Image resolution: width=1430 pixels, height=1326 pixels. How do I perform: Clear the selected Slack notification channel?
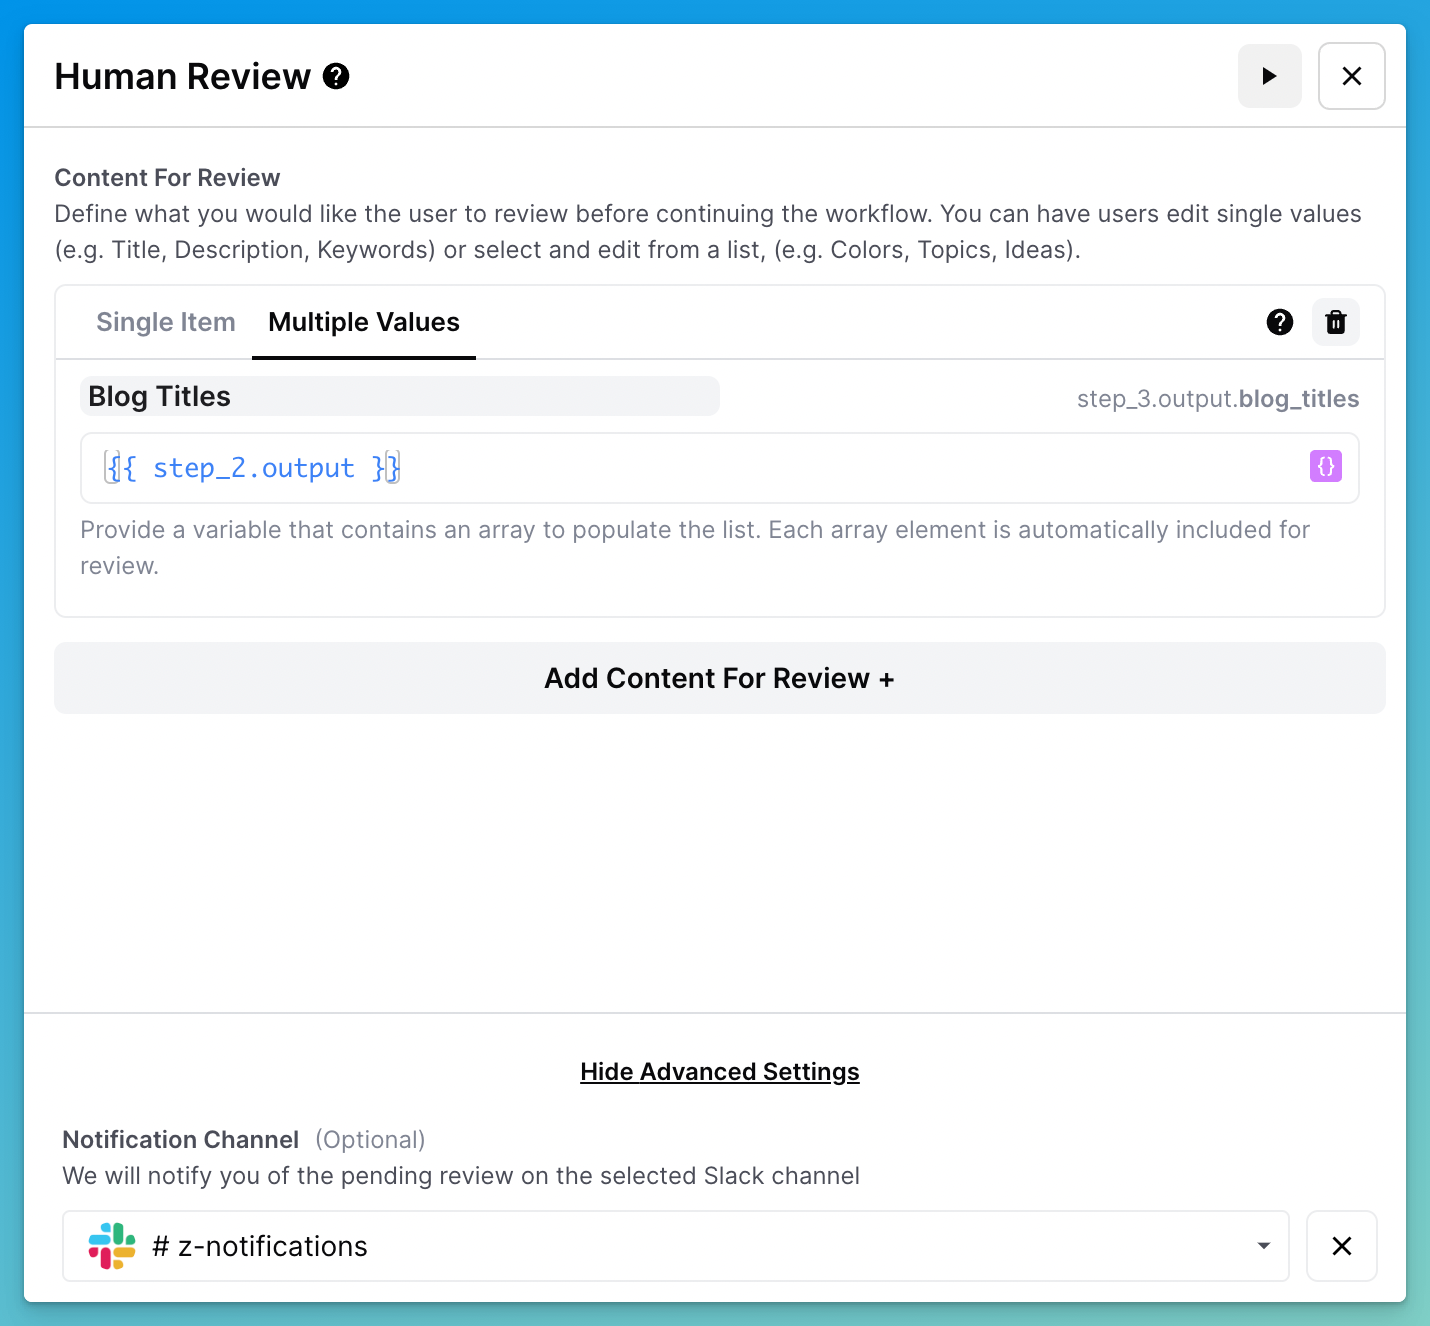tap(1341, 1246)
